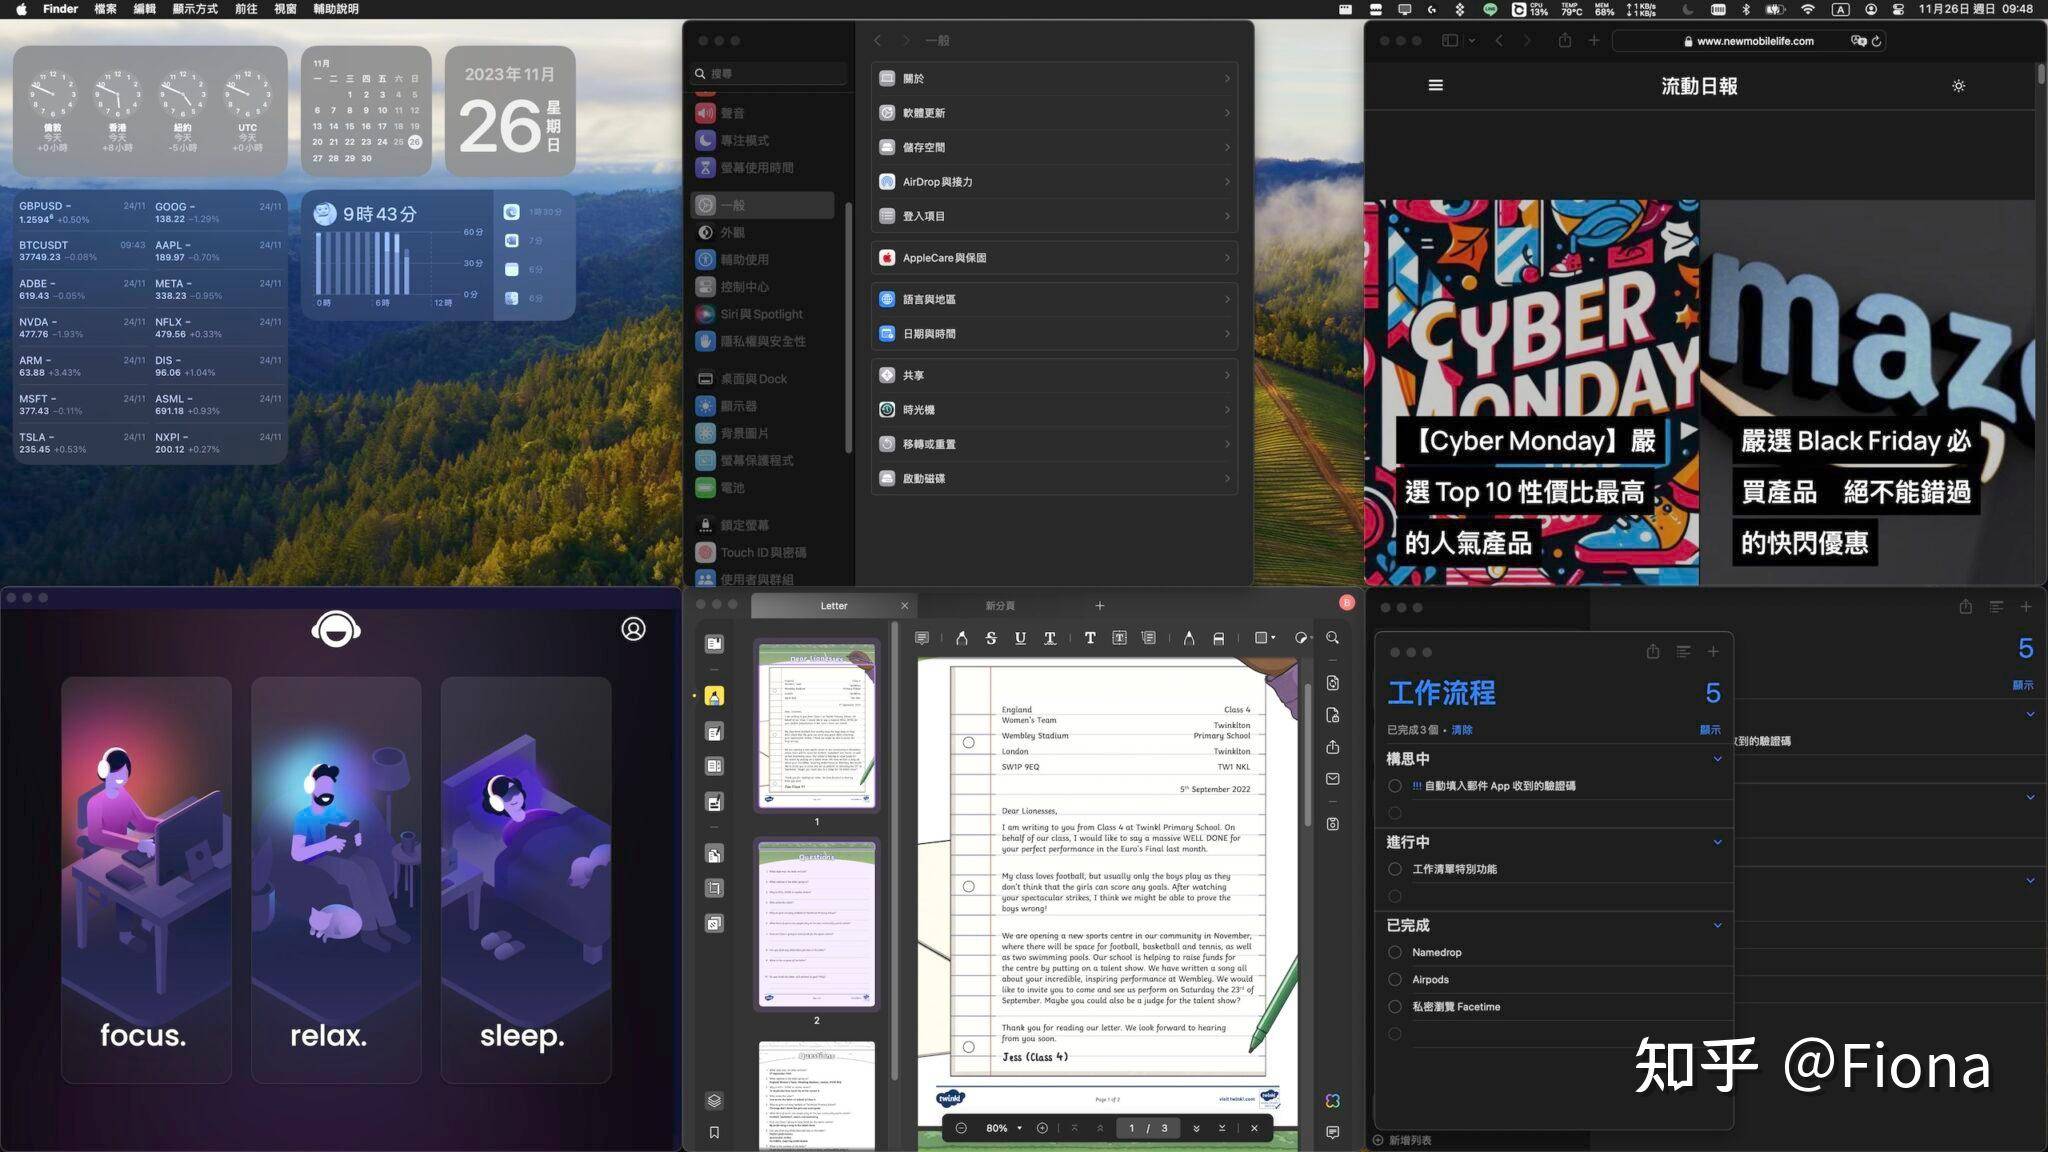Click the www.newmobilelife.com address field
2048x1152 pixels.
click(1747, 41)
